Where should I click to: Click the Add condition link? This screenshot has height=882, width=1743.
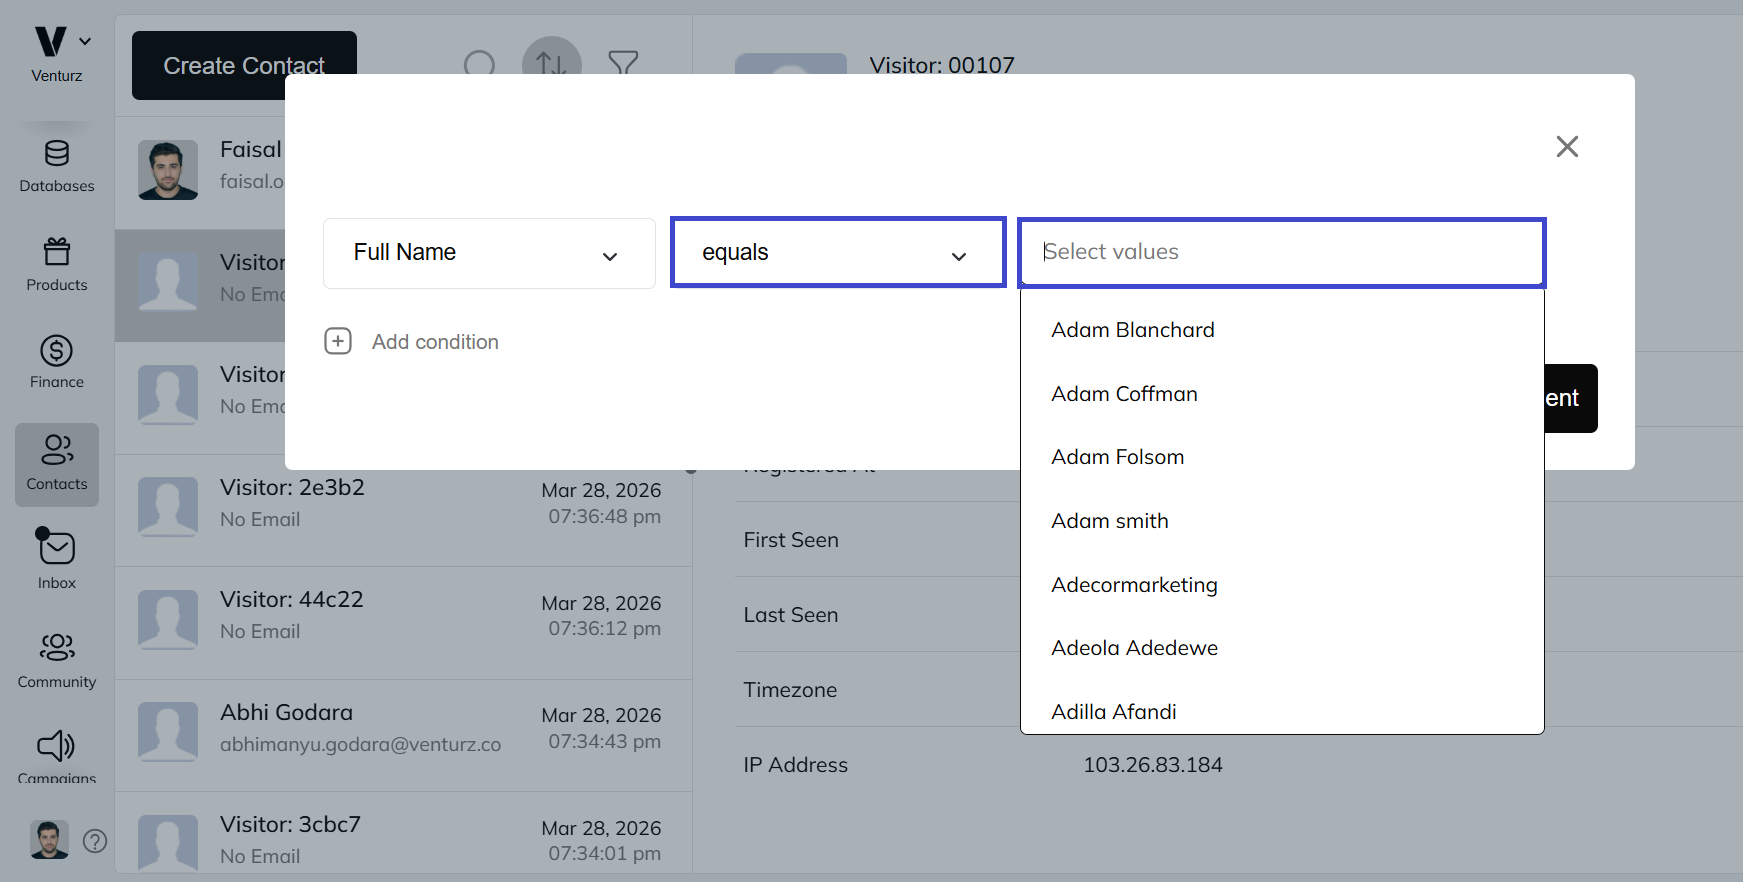[435, 342]
